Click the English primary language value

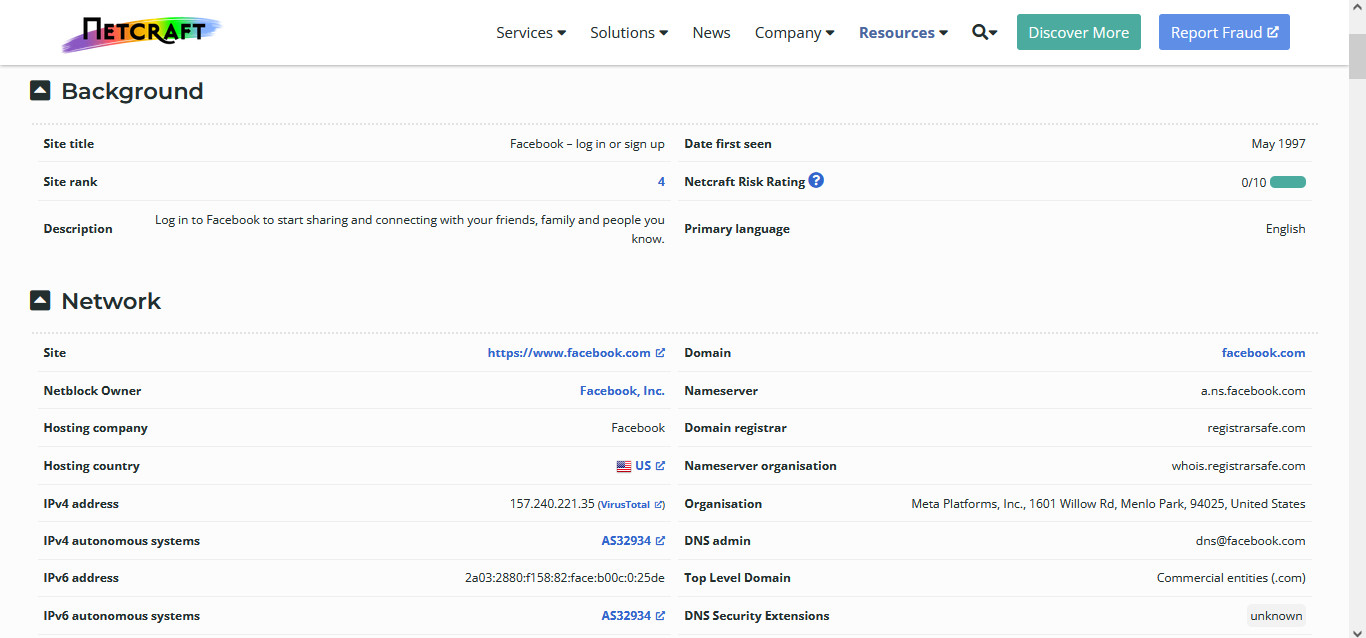(1285, 229)
